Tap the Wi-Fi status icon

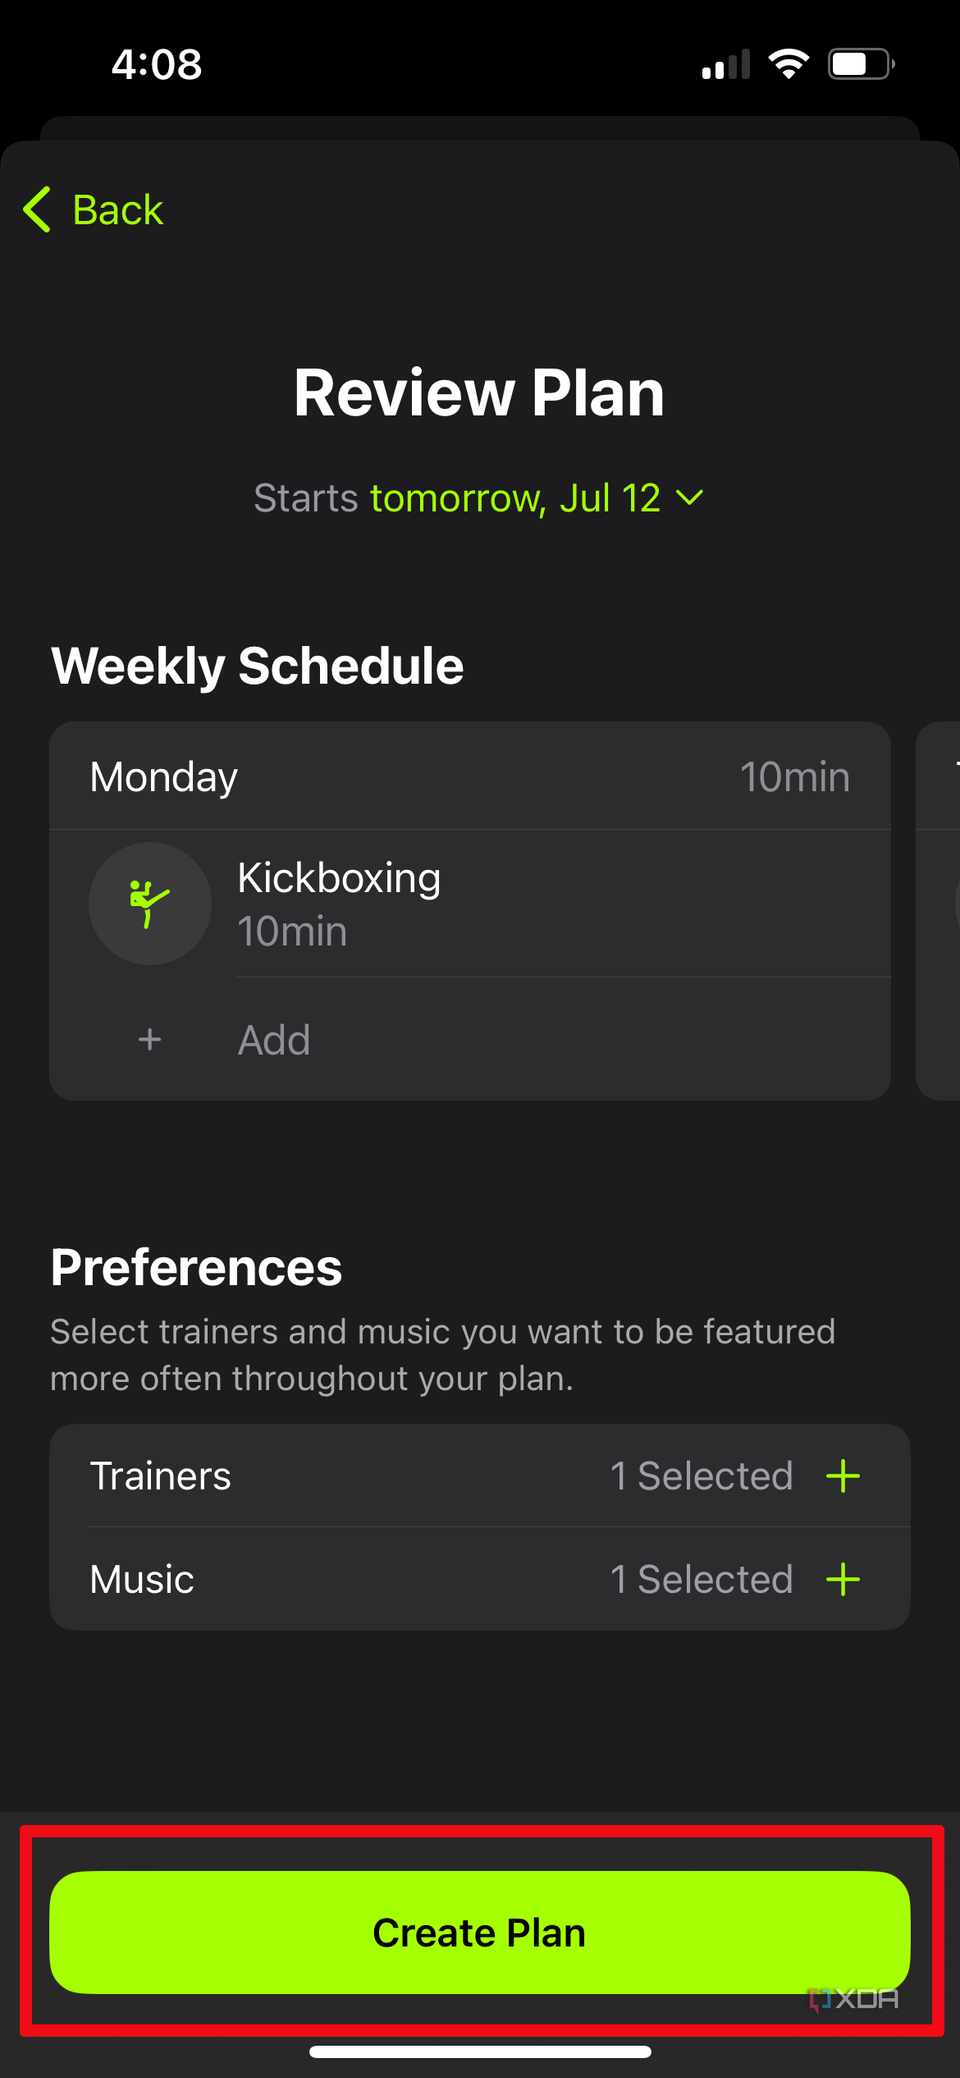pos(788,63)
